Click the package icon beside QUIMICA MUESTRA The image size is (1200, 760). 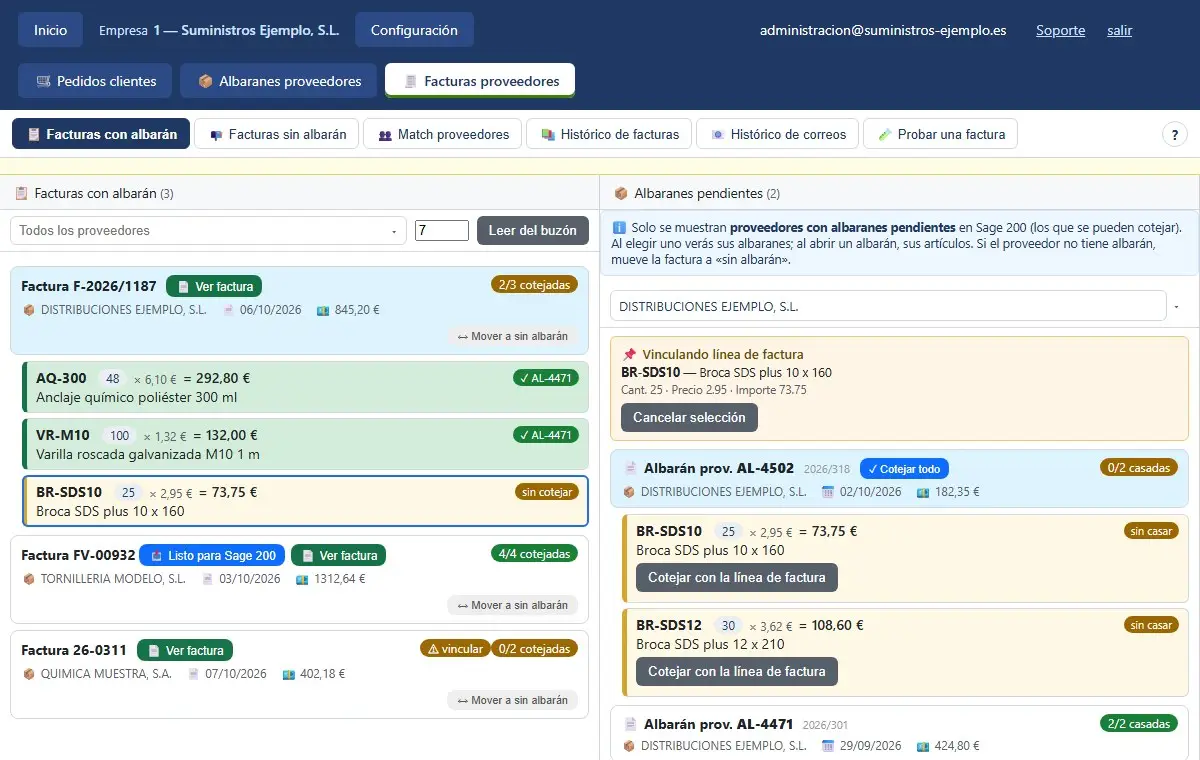(x=29, y=674)
